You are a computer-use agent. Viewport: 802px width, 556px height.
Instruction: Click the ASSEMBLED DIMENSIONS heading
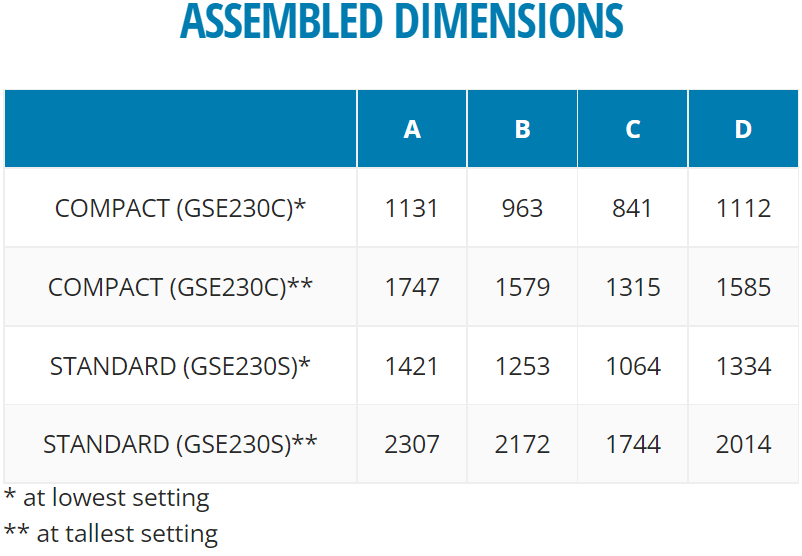(402, 21)
